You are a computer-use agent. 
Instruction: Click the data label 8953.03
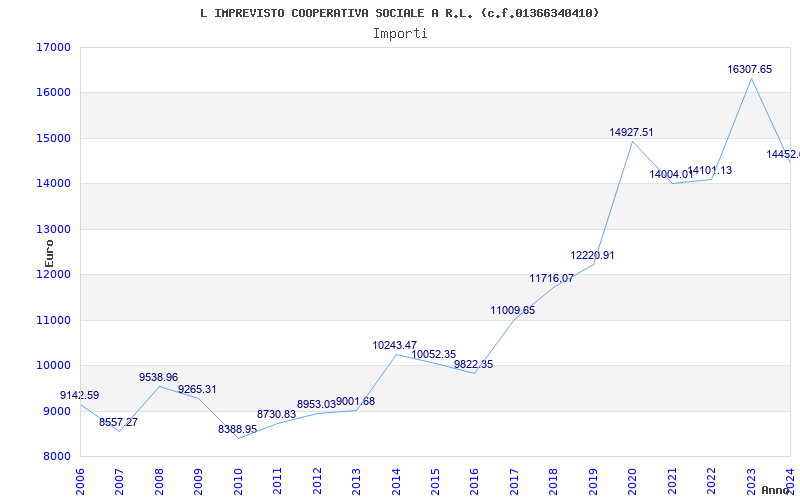tap(316, 405)
